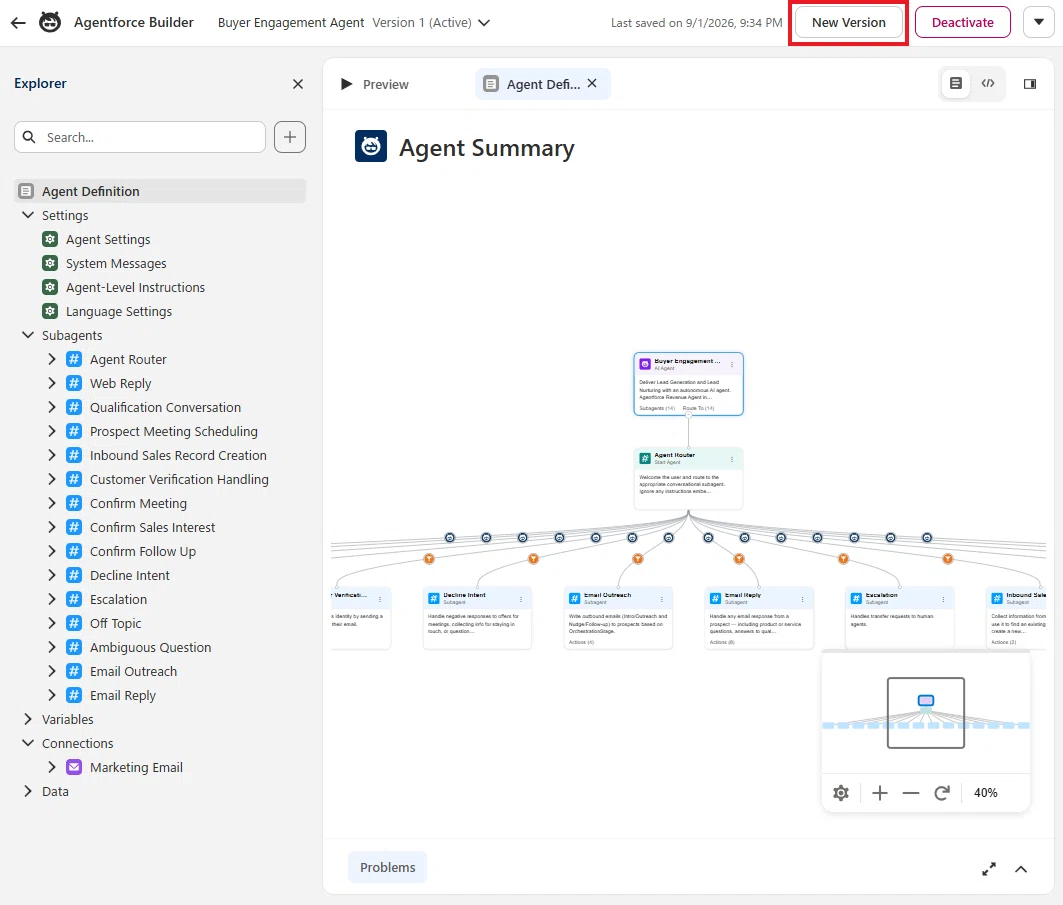Open the Agent Defi... tab

click(542, 84)
